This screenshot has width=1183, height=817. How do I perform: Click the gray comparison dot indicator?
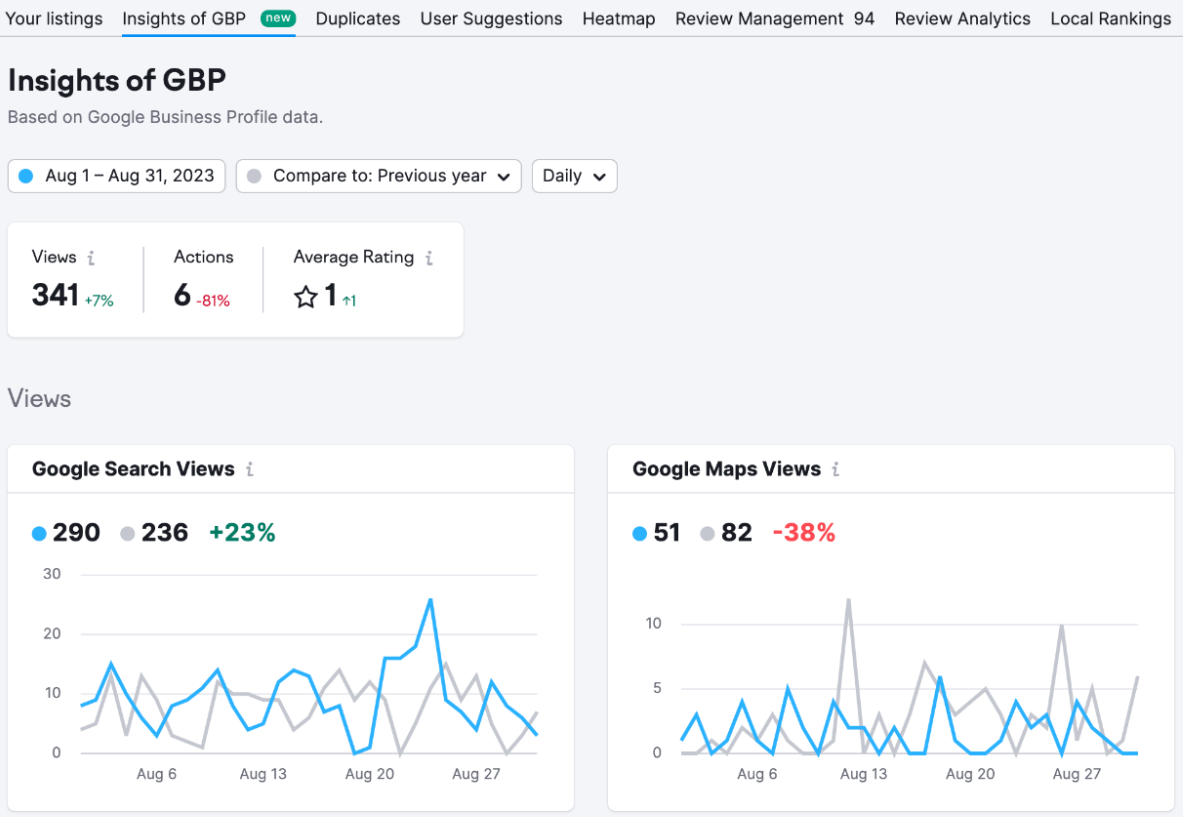257,175
